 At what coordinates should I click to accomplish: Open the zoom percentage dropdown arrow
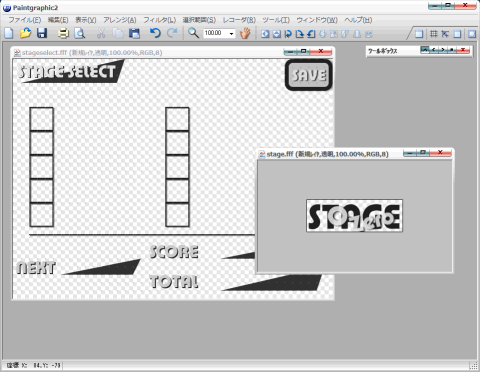(231, 33)
